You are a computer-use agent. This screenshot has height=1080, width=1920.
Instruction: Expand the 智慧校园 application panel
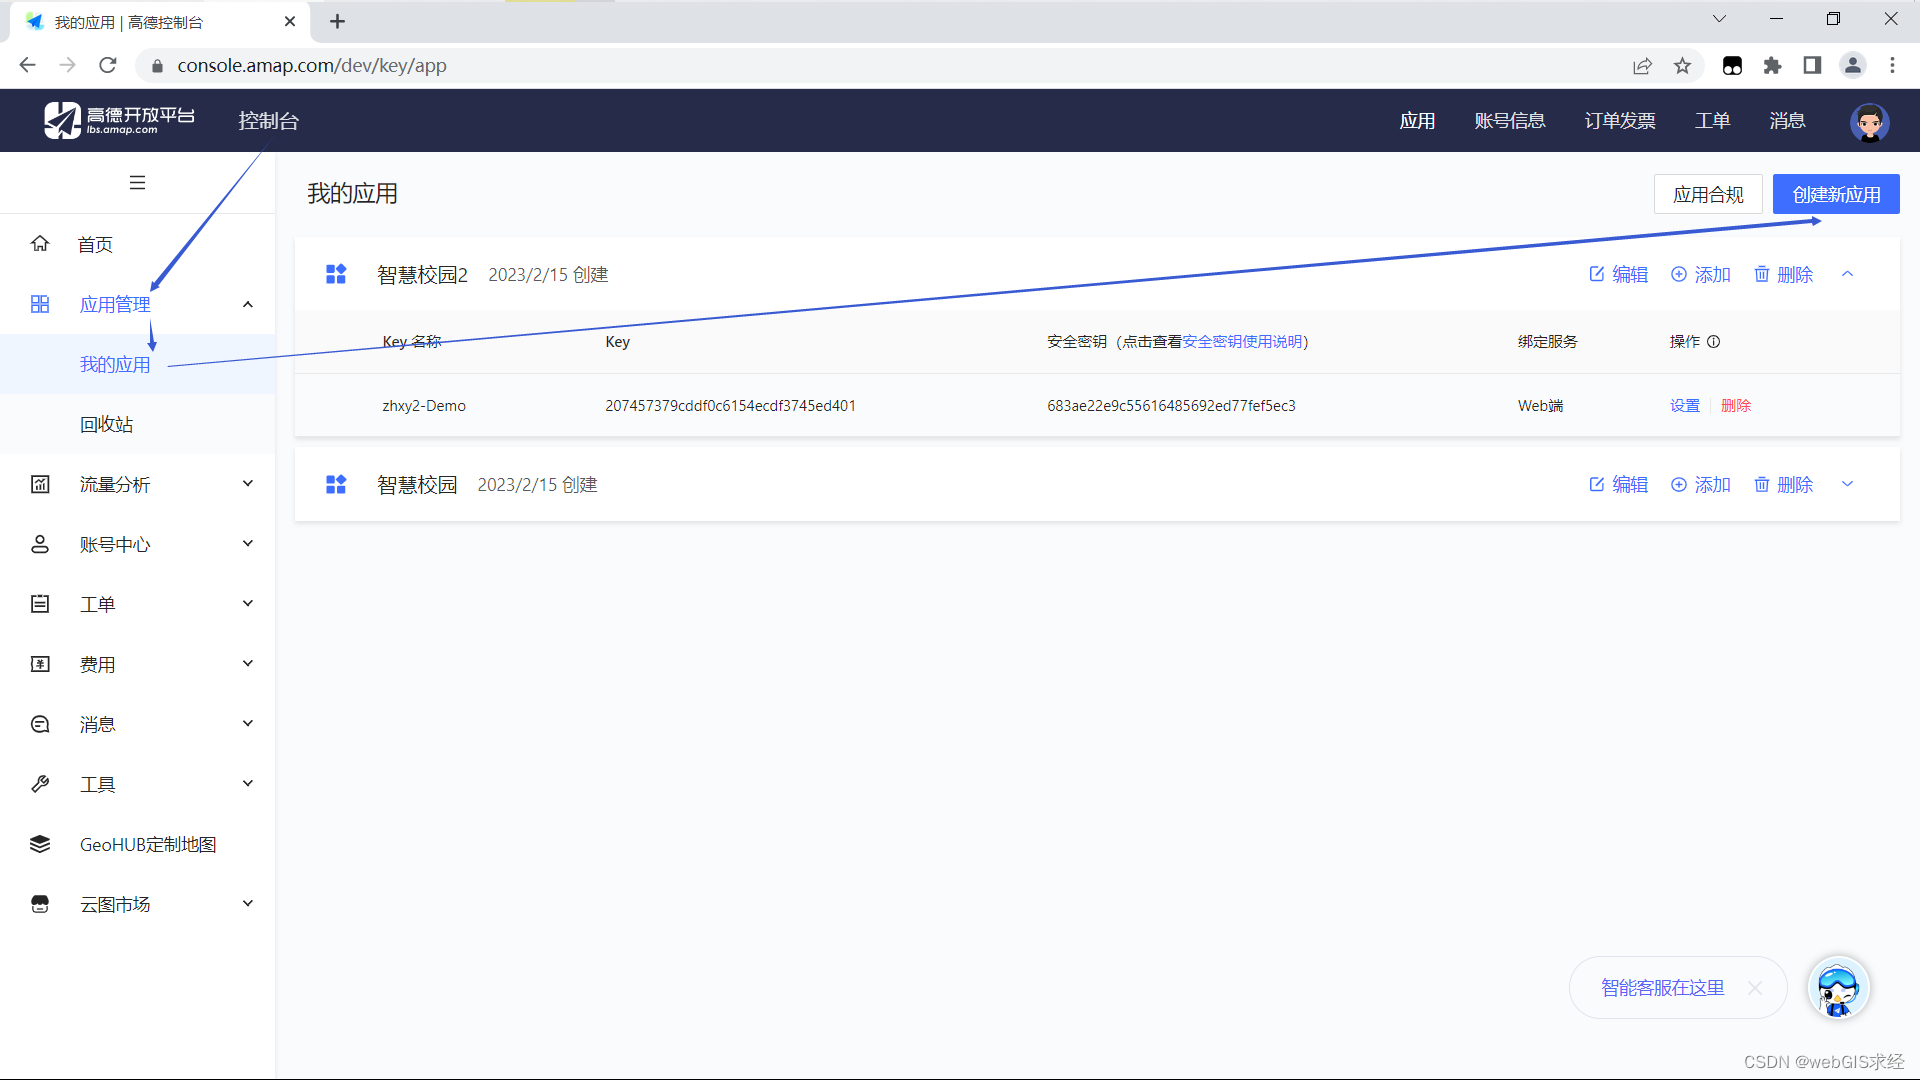coord(1847,485)
